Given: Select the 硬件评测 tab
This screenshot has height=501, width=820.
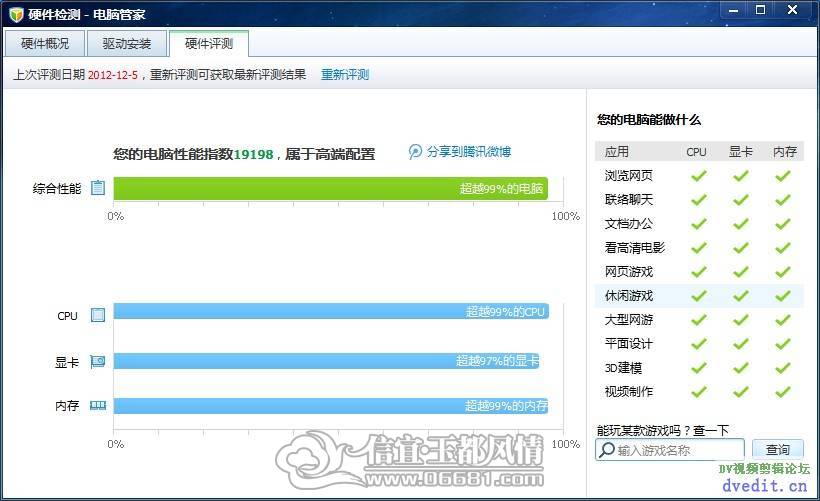Looking at the screenshot, I should pos(209,43).
